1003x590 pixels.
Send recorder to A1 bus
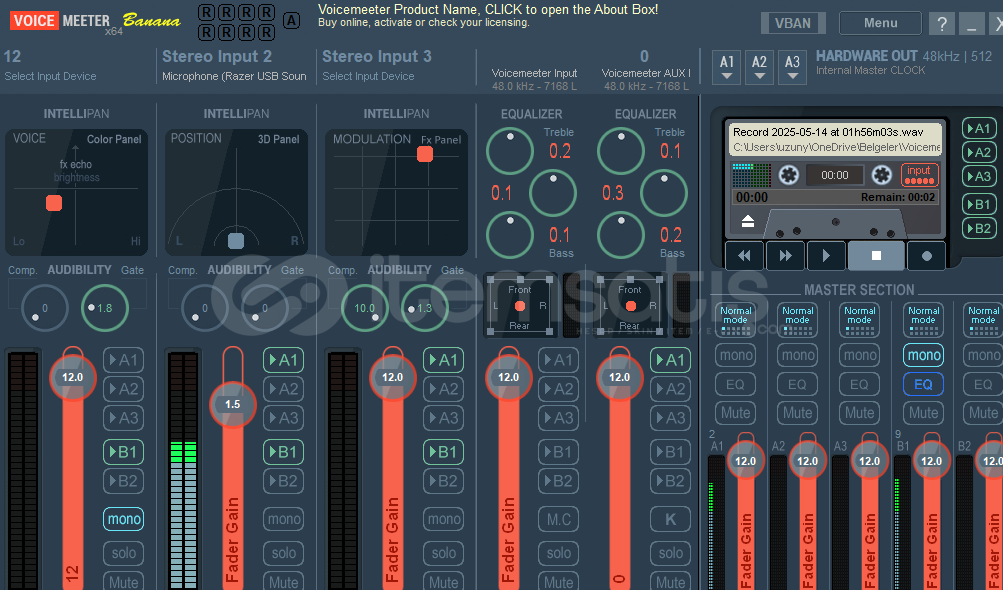(x=978, y=129)
